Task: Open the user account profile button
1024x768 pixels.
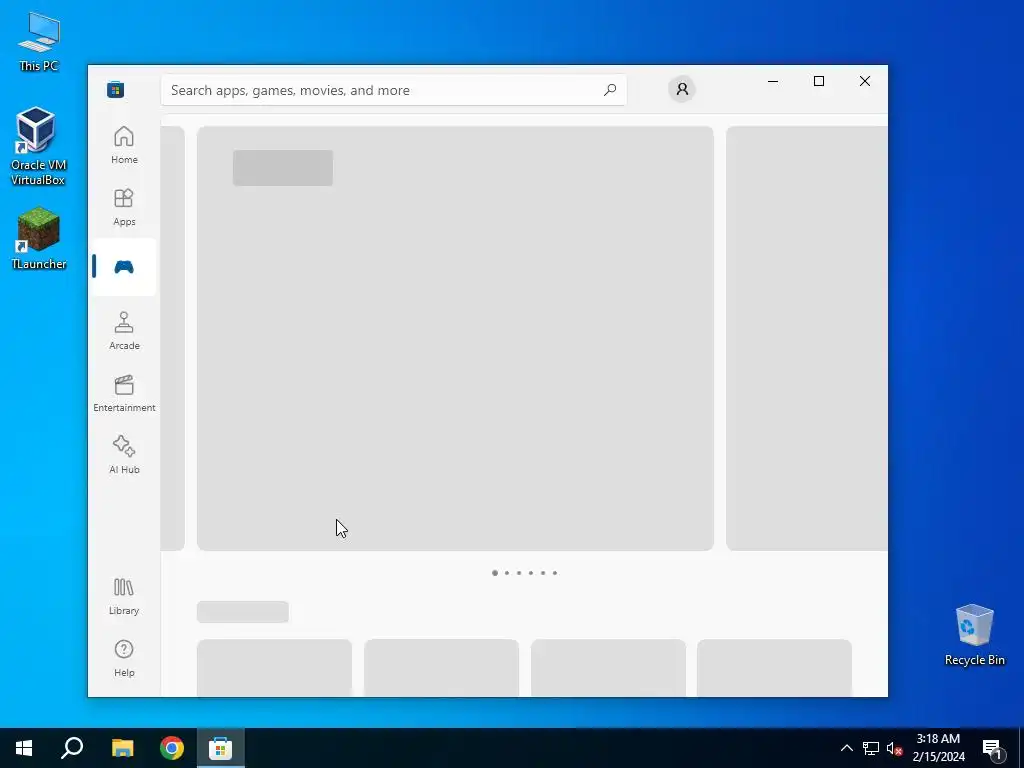Action: (x=682, y=89)
